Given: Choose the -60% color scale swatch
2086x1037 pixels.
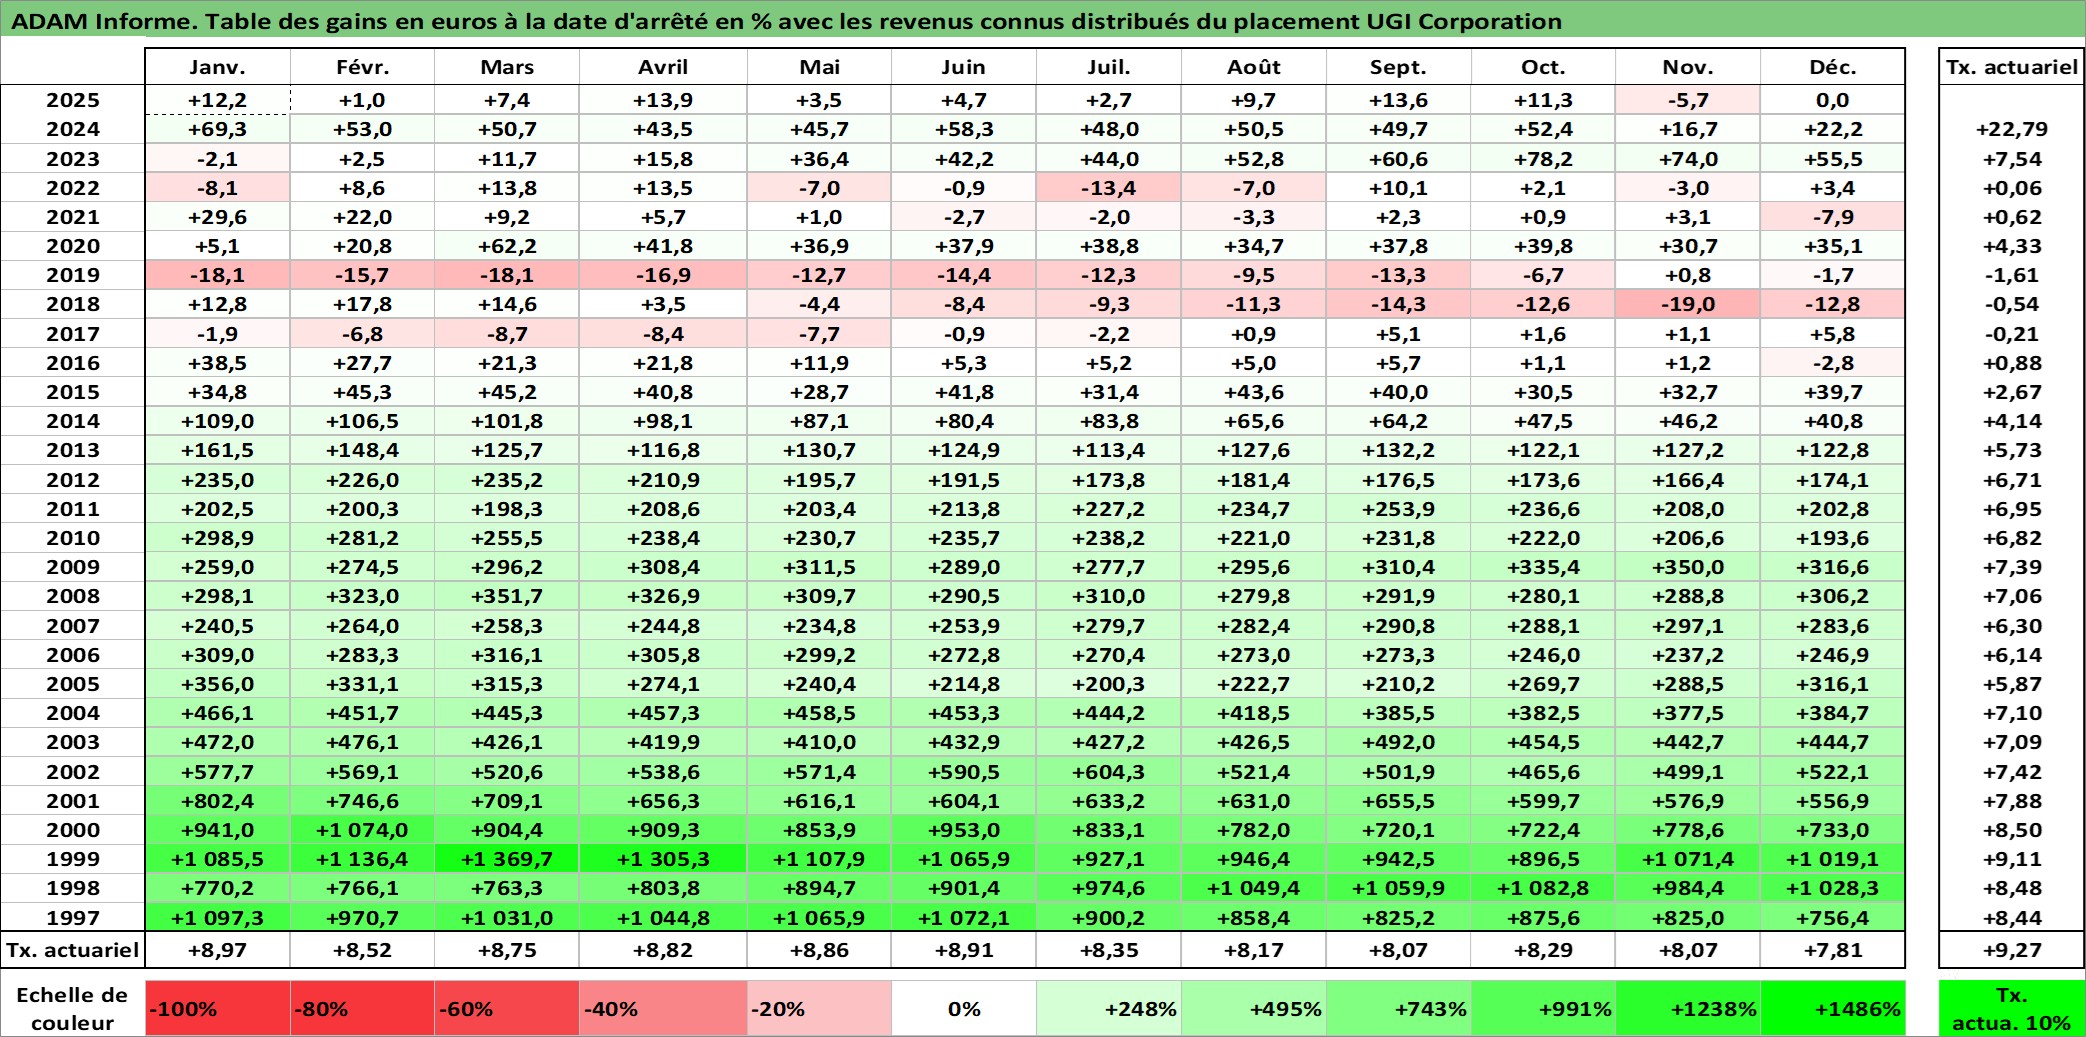Looking at the screenshot, I should coord(507,1008).
